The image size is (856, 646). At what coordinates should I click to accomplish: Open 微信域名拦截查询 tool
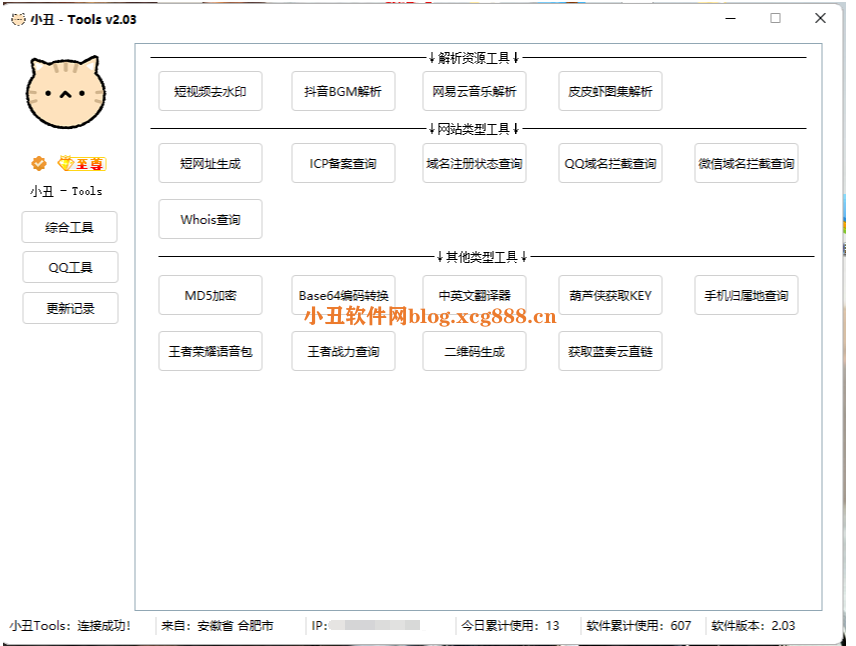click(x=746, y=163)
